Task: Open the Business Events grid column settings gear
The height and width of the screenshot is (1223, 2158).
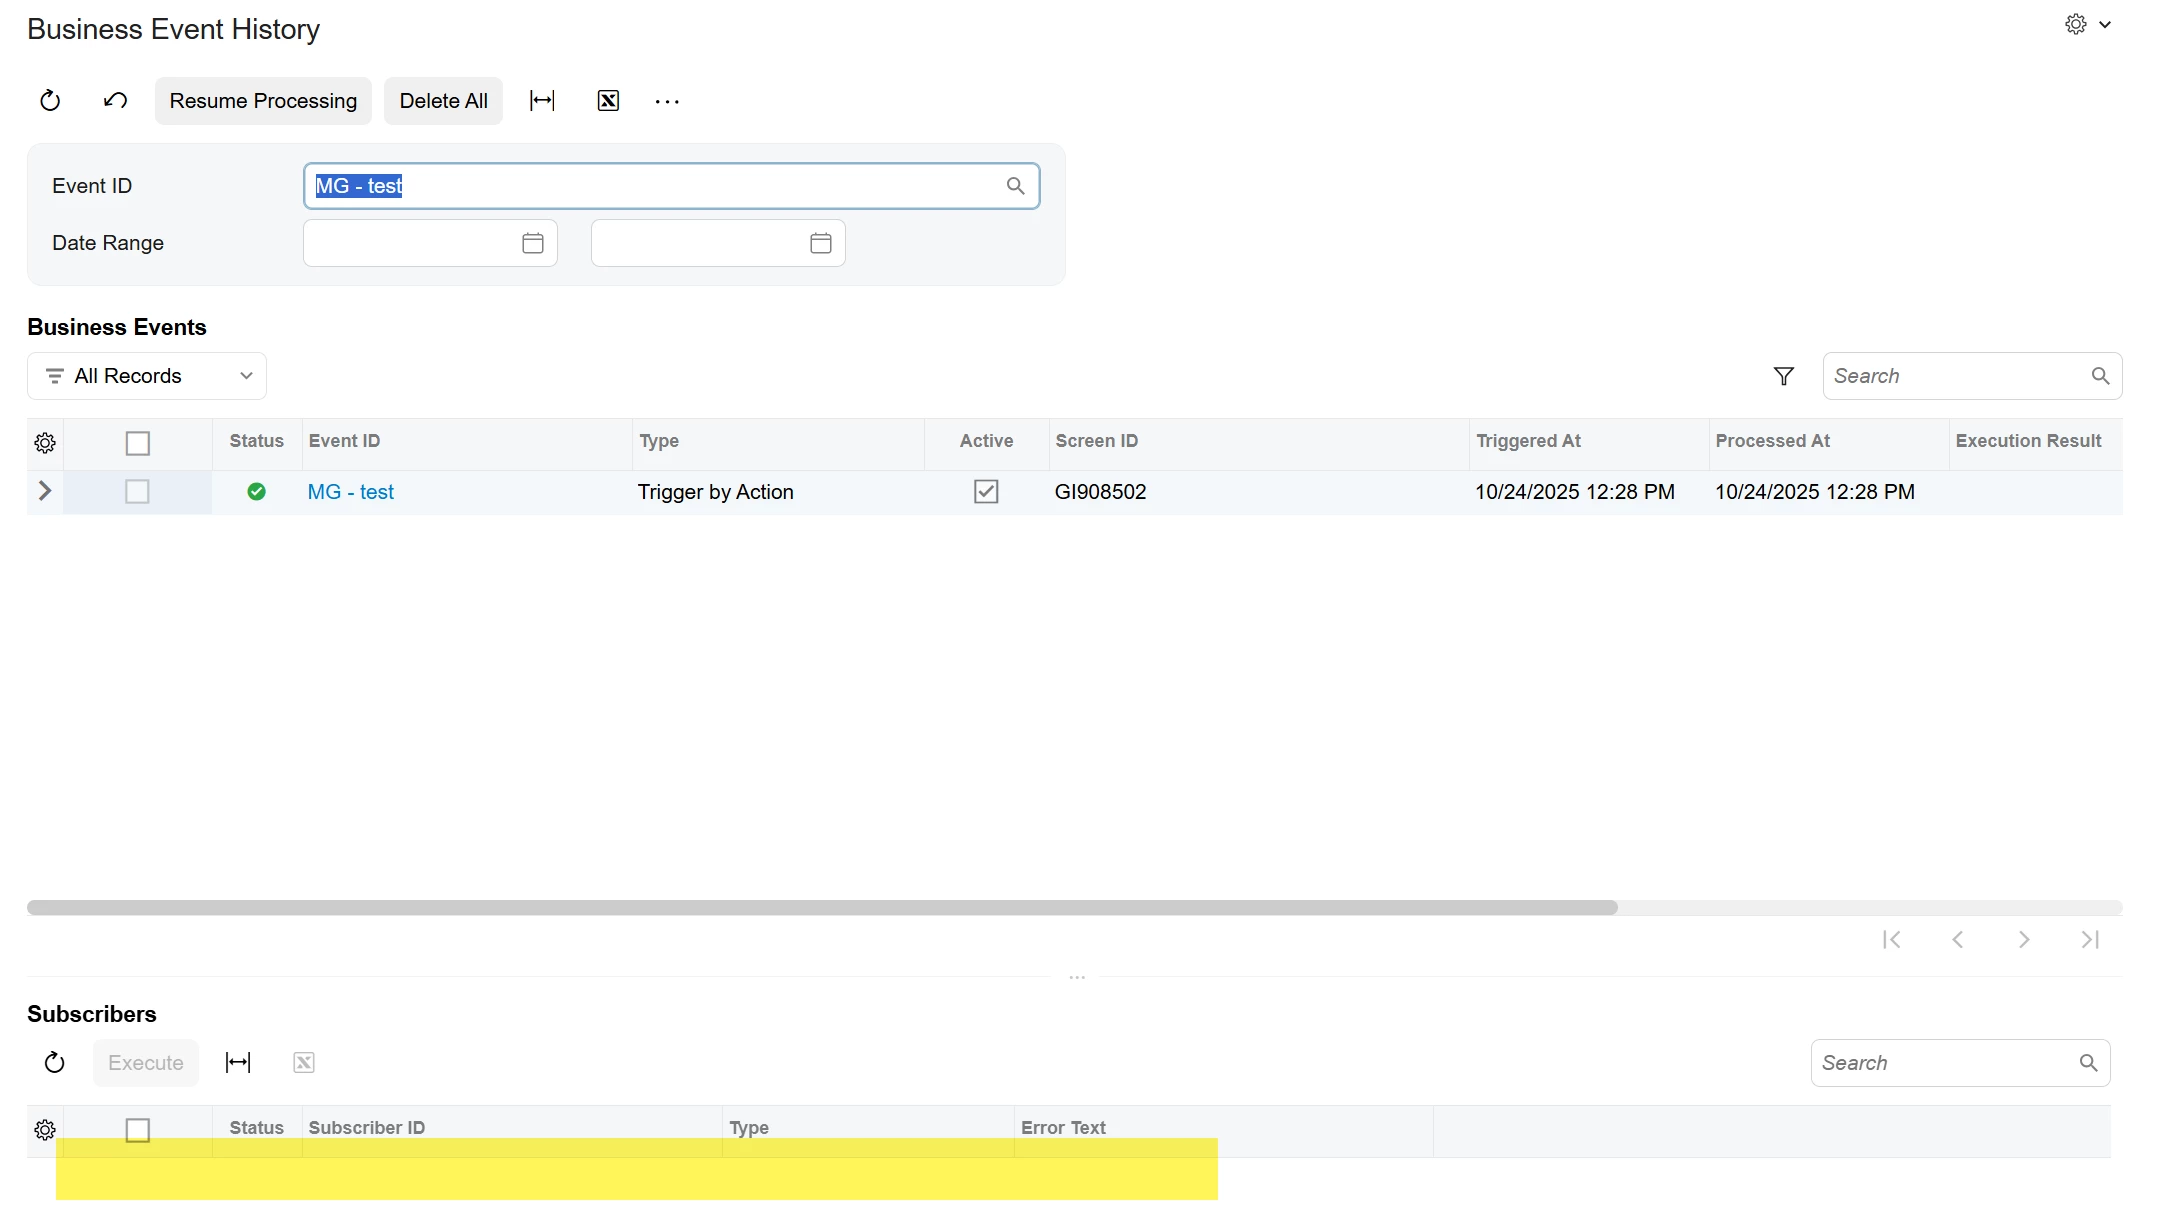Action: point(45,443)
